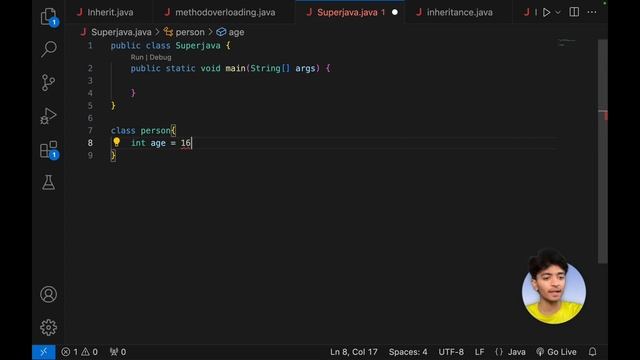Open the Extensions view
This screenshot has height=360, width=640.
pyautogui.click(x=49, y=149)
